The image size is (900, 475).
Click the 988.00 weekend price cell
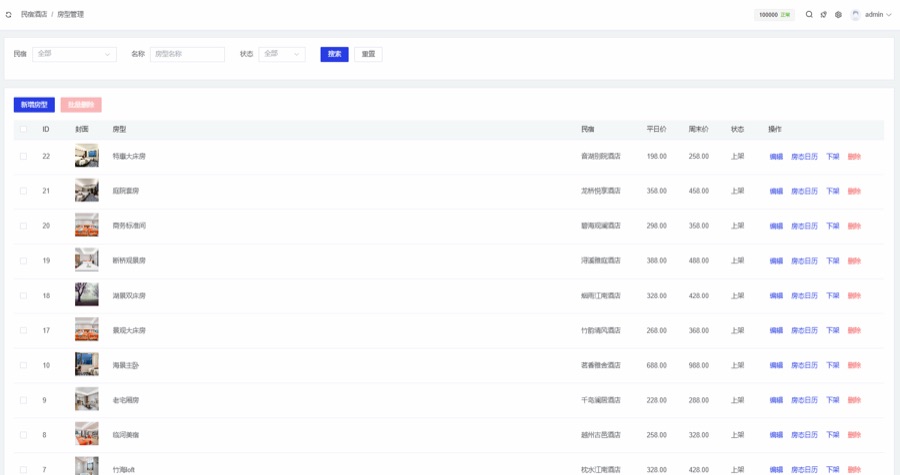[x=699, y=365]
